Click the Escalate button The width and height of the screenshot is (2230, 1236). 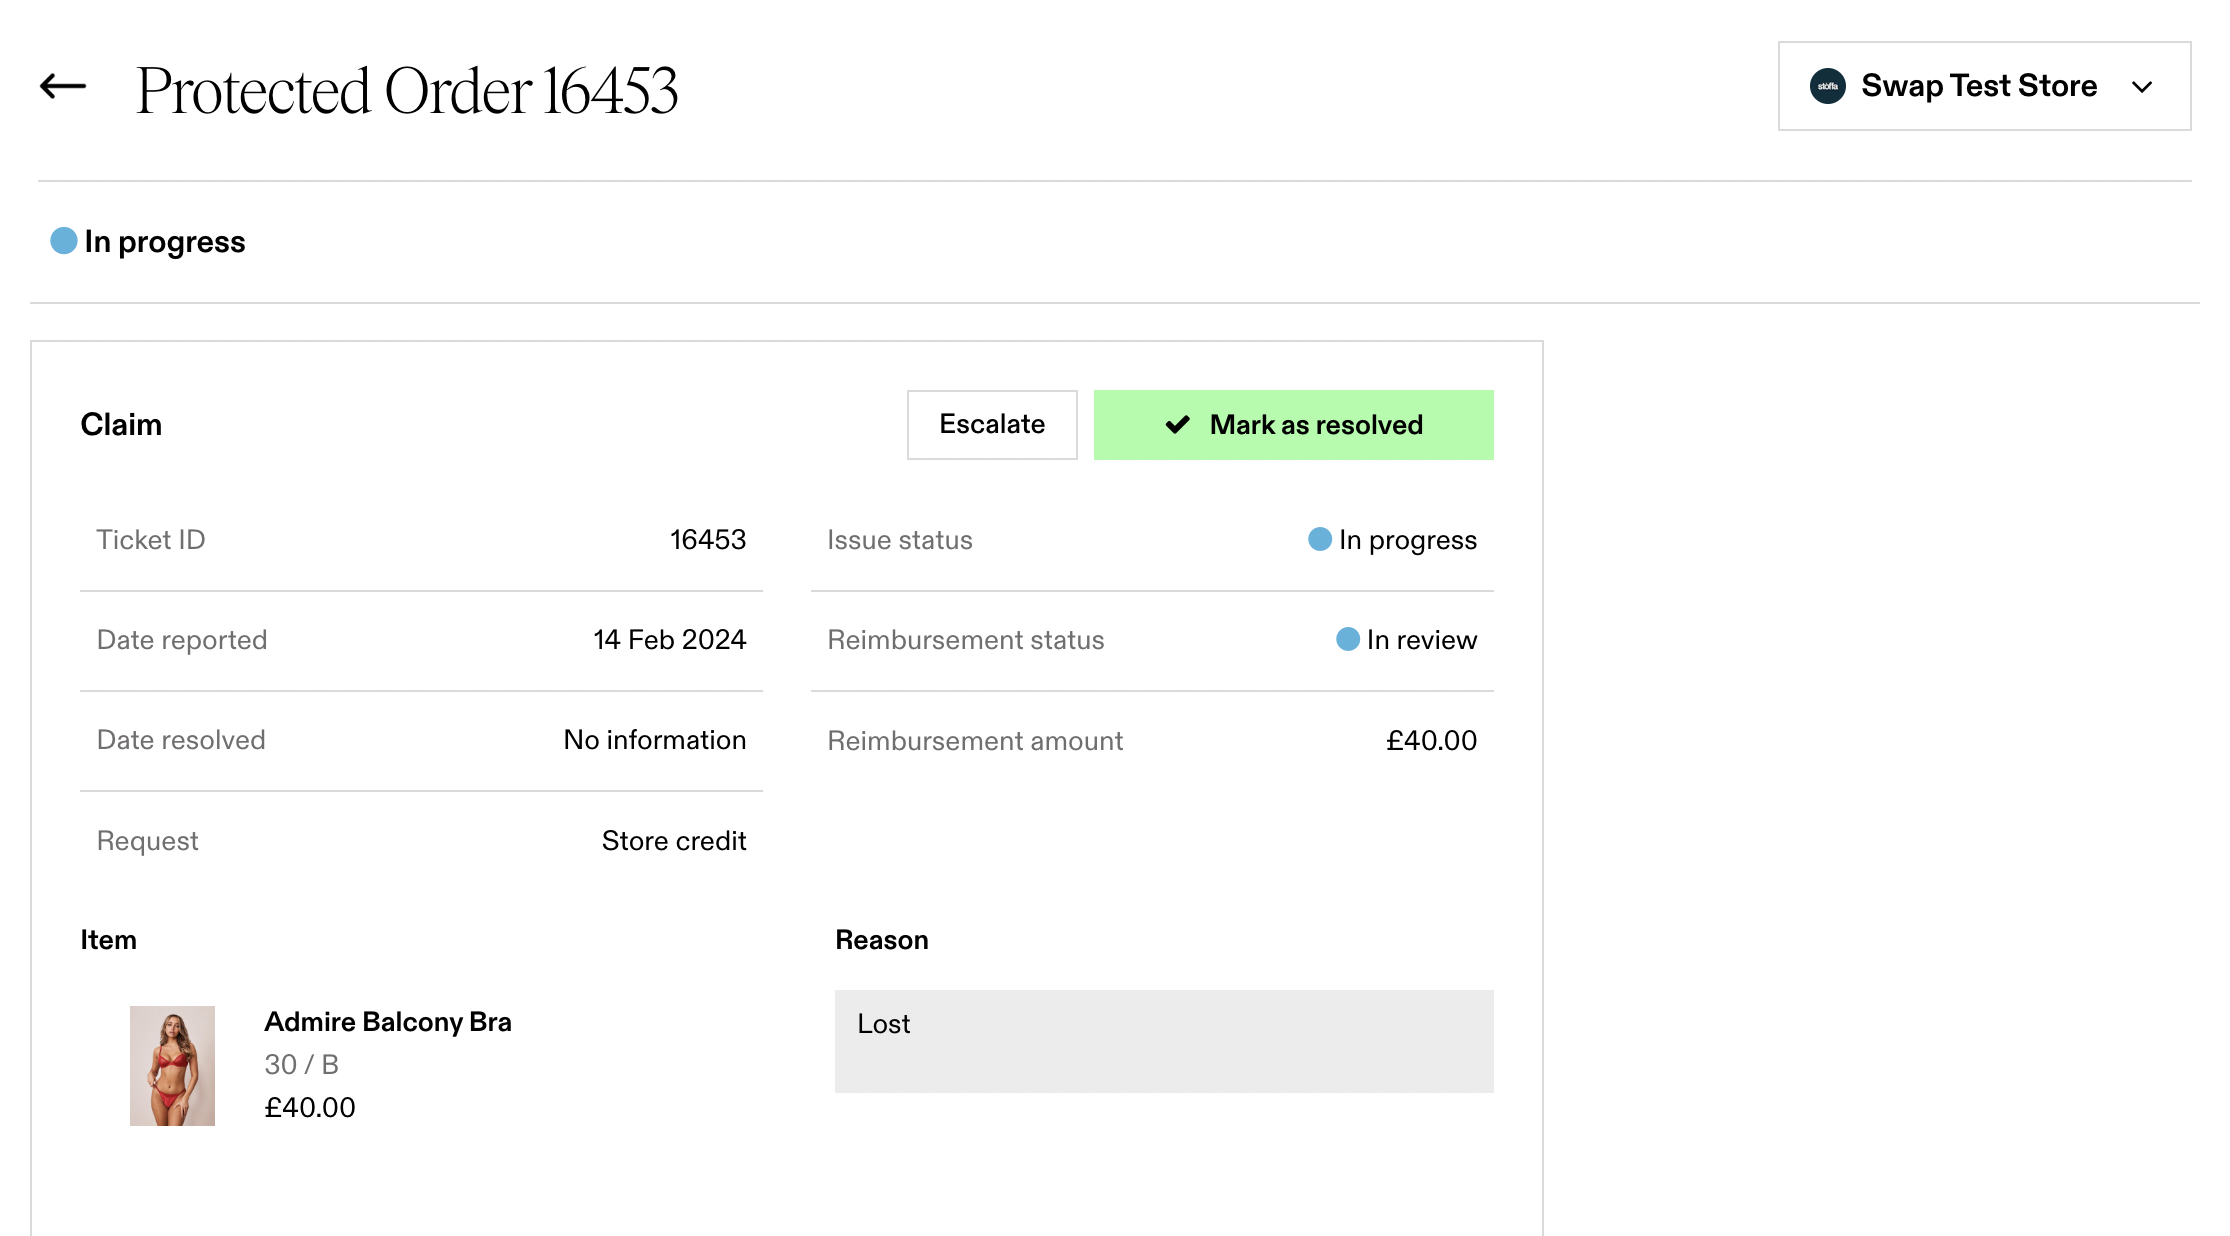point(992,423)
